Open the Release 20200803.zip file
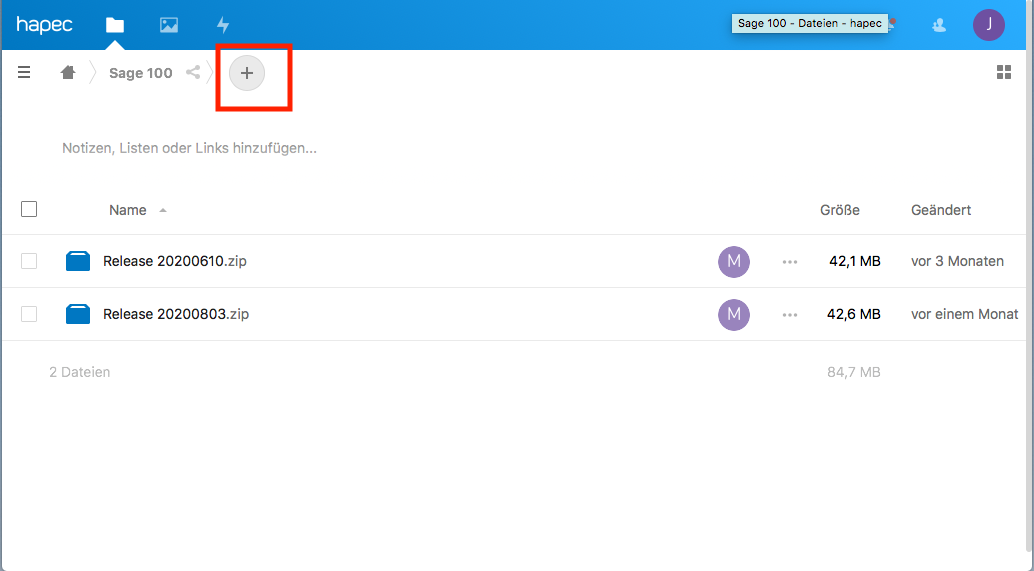 click(x=176, y=314)
